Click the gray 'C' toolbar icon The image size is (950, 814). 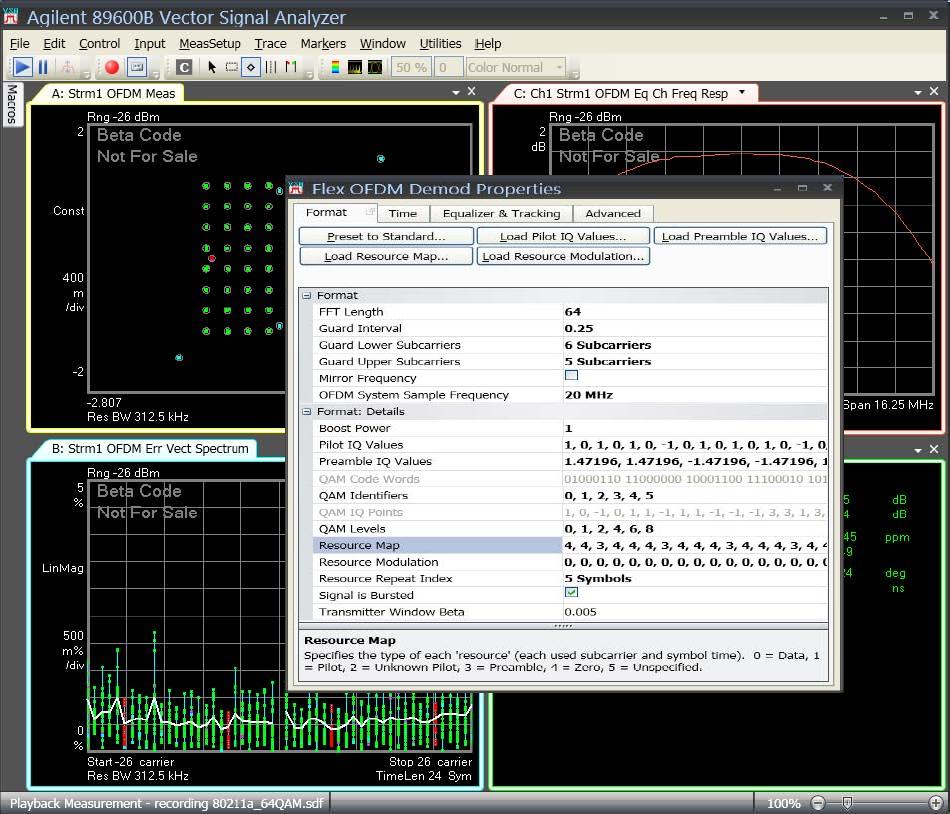point(184,67)
